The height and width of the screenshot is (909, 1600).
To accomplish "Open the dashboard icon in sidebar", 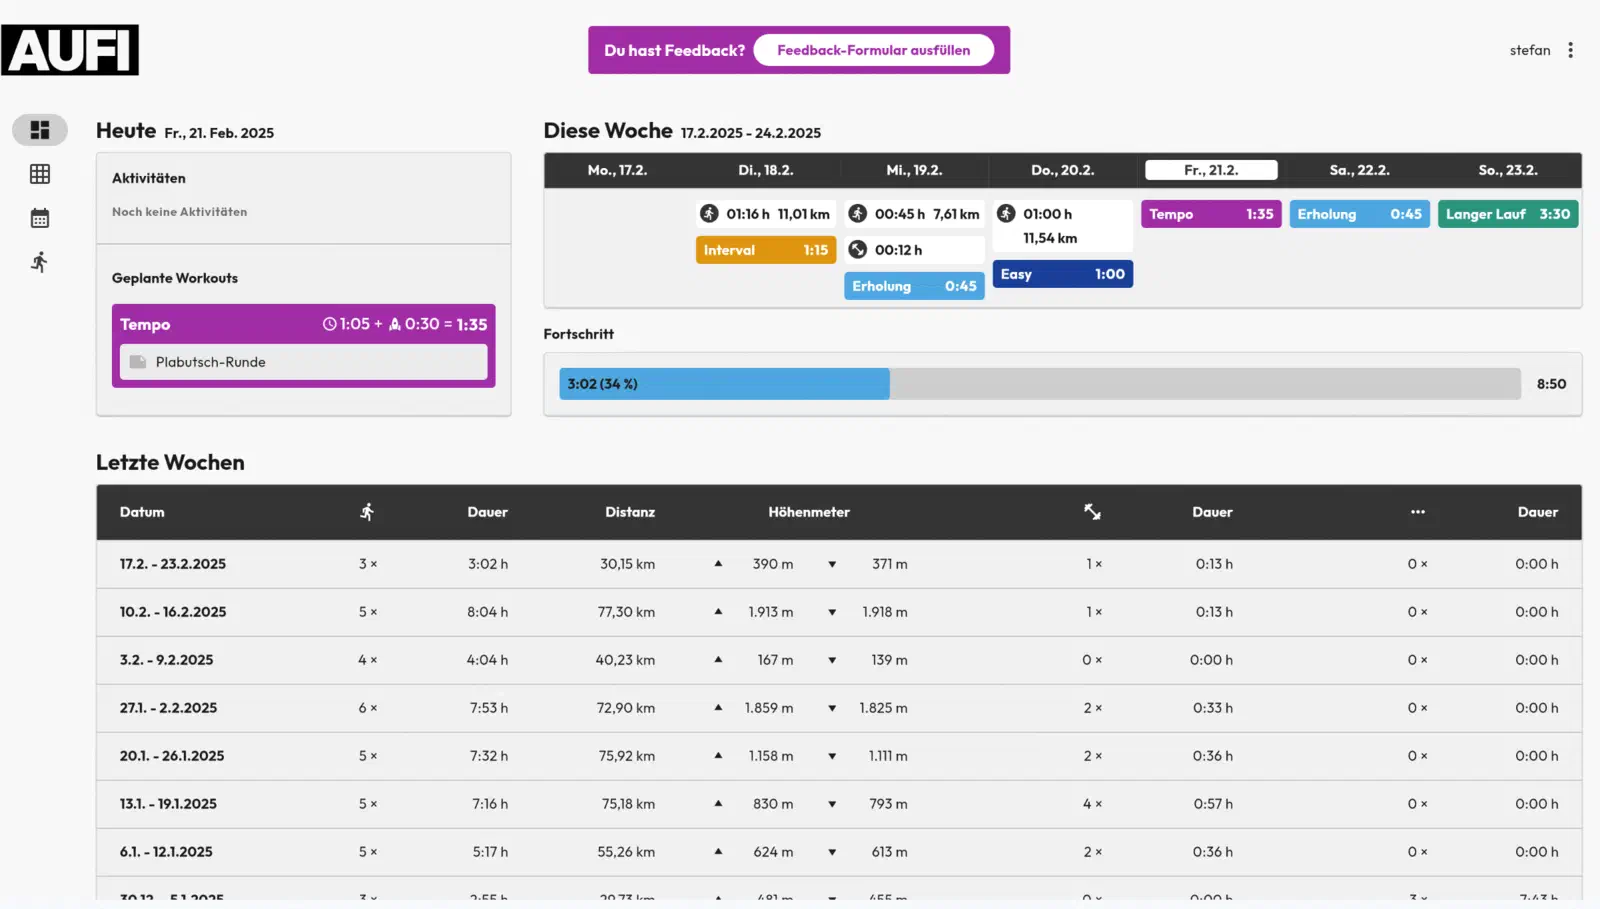I will pyautogui.click(x=40, y=130).
